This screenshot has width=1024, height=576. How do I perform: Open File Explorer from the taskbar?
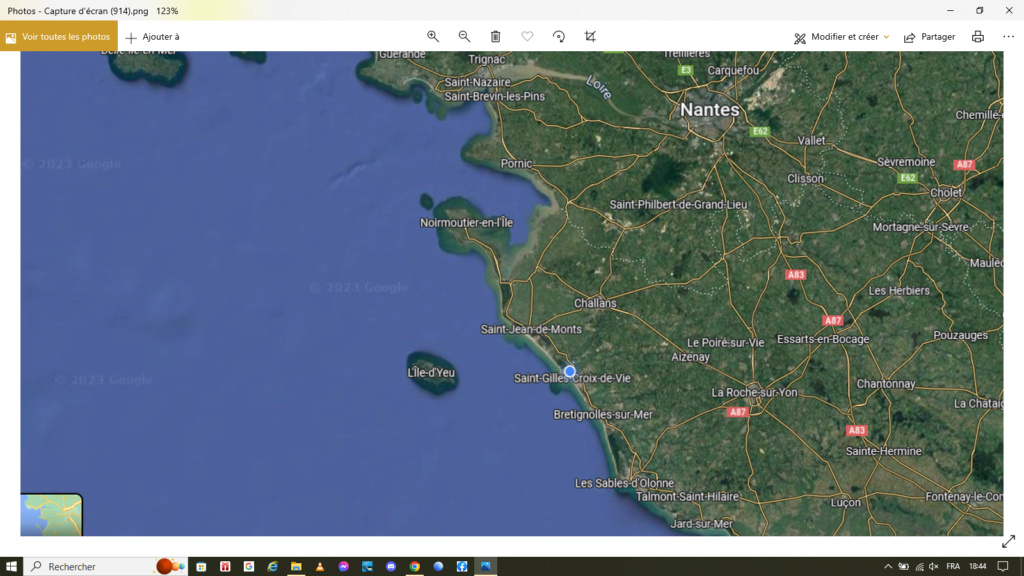[296, 566]
